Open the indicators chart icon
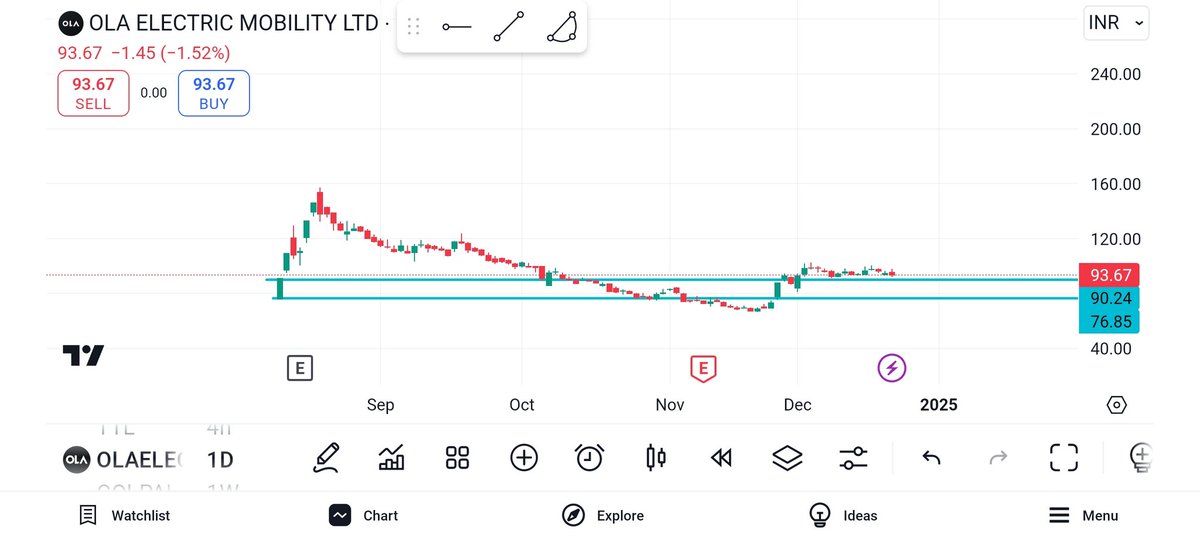 [x=392, y=458]
